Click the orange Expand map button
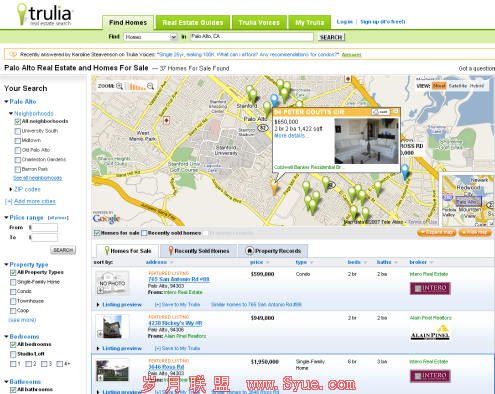The width and height of the screenshot is (495, 394). [437, 232]
